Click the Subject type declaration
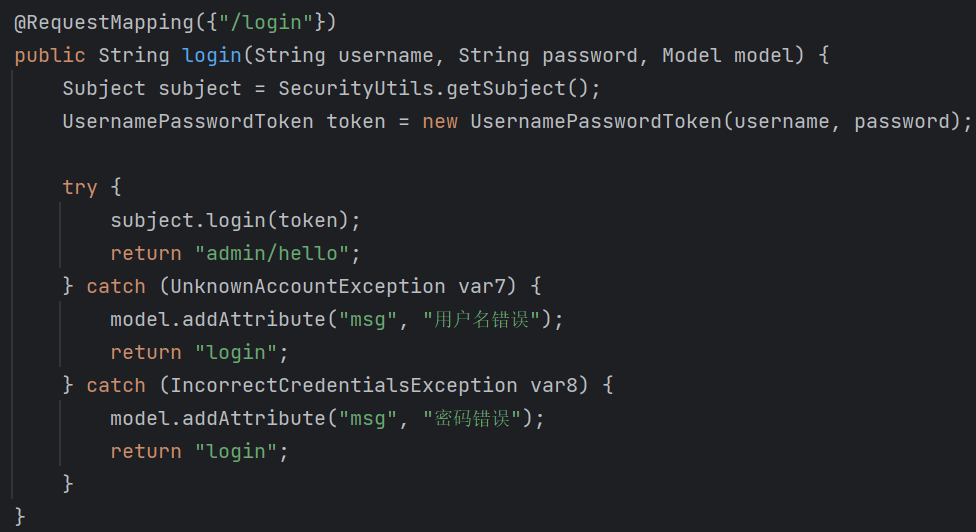 [x=104, y=88]
